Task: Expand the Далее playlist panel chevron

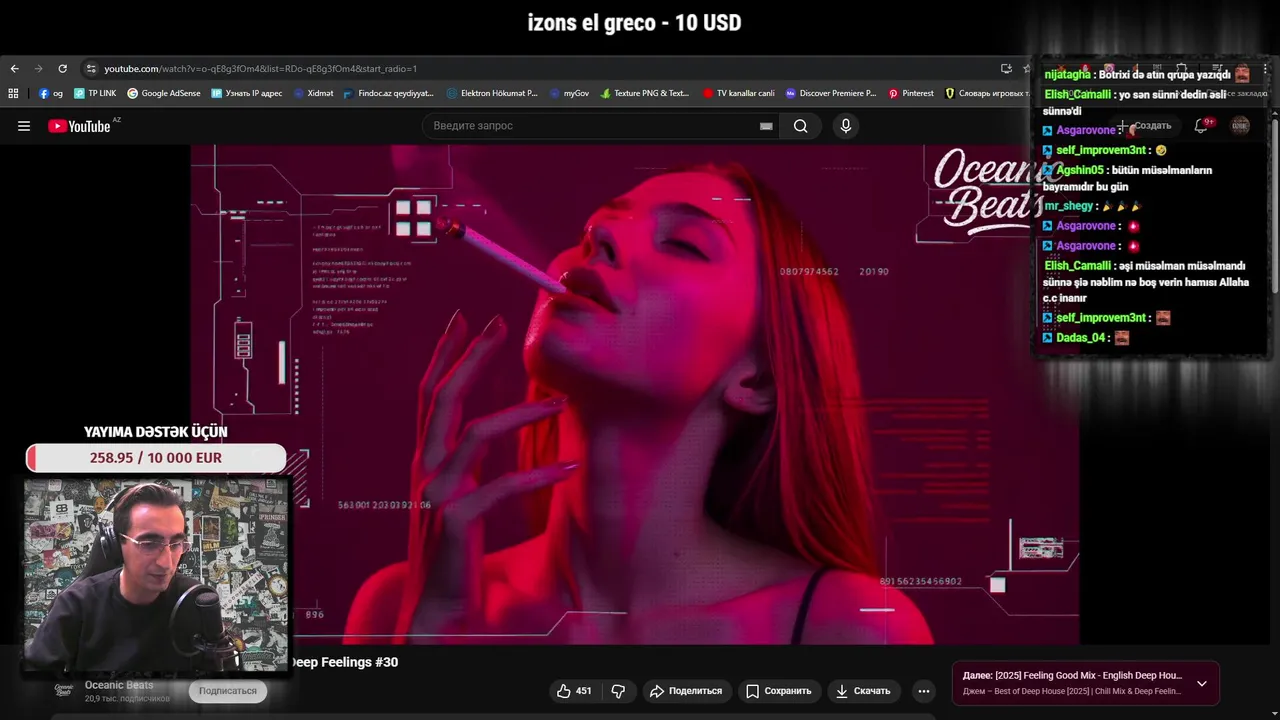Action: [1202, 683]
